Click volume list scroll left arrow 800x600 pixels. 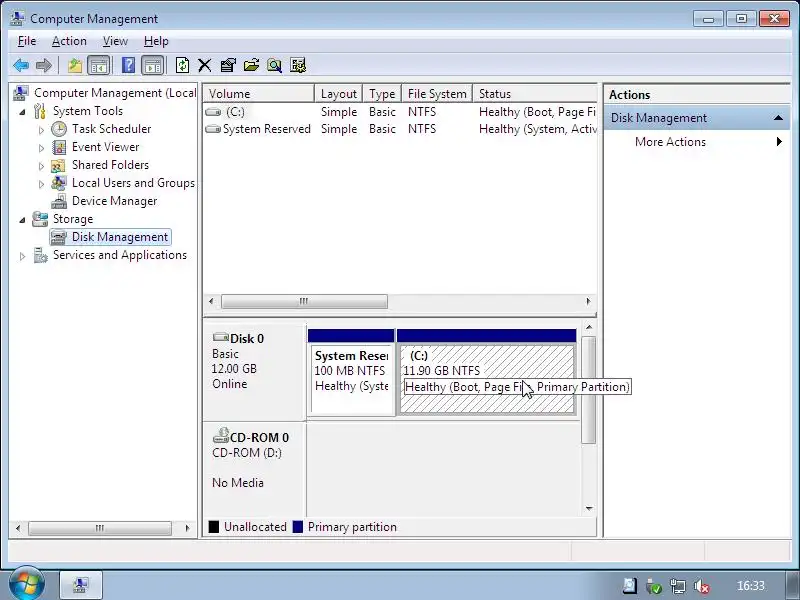pyautogui.click(x=211, y=302)
